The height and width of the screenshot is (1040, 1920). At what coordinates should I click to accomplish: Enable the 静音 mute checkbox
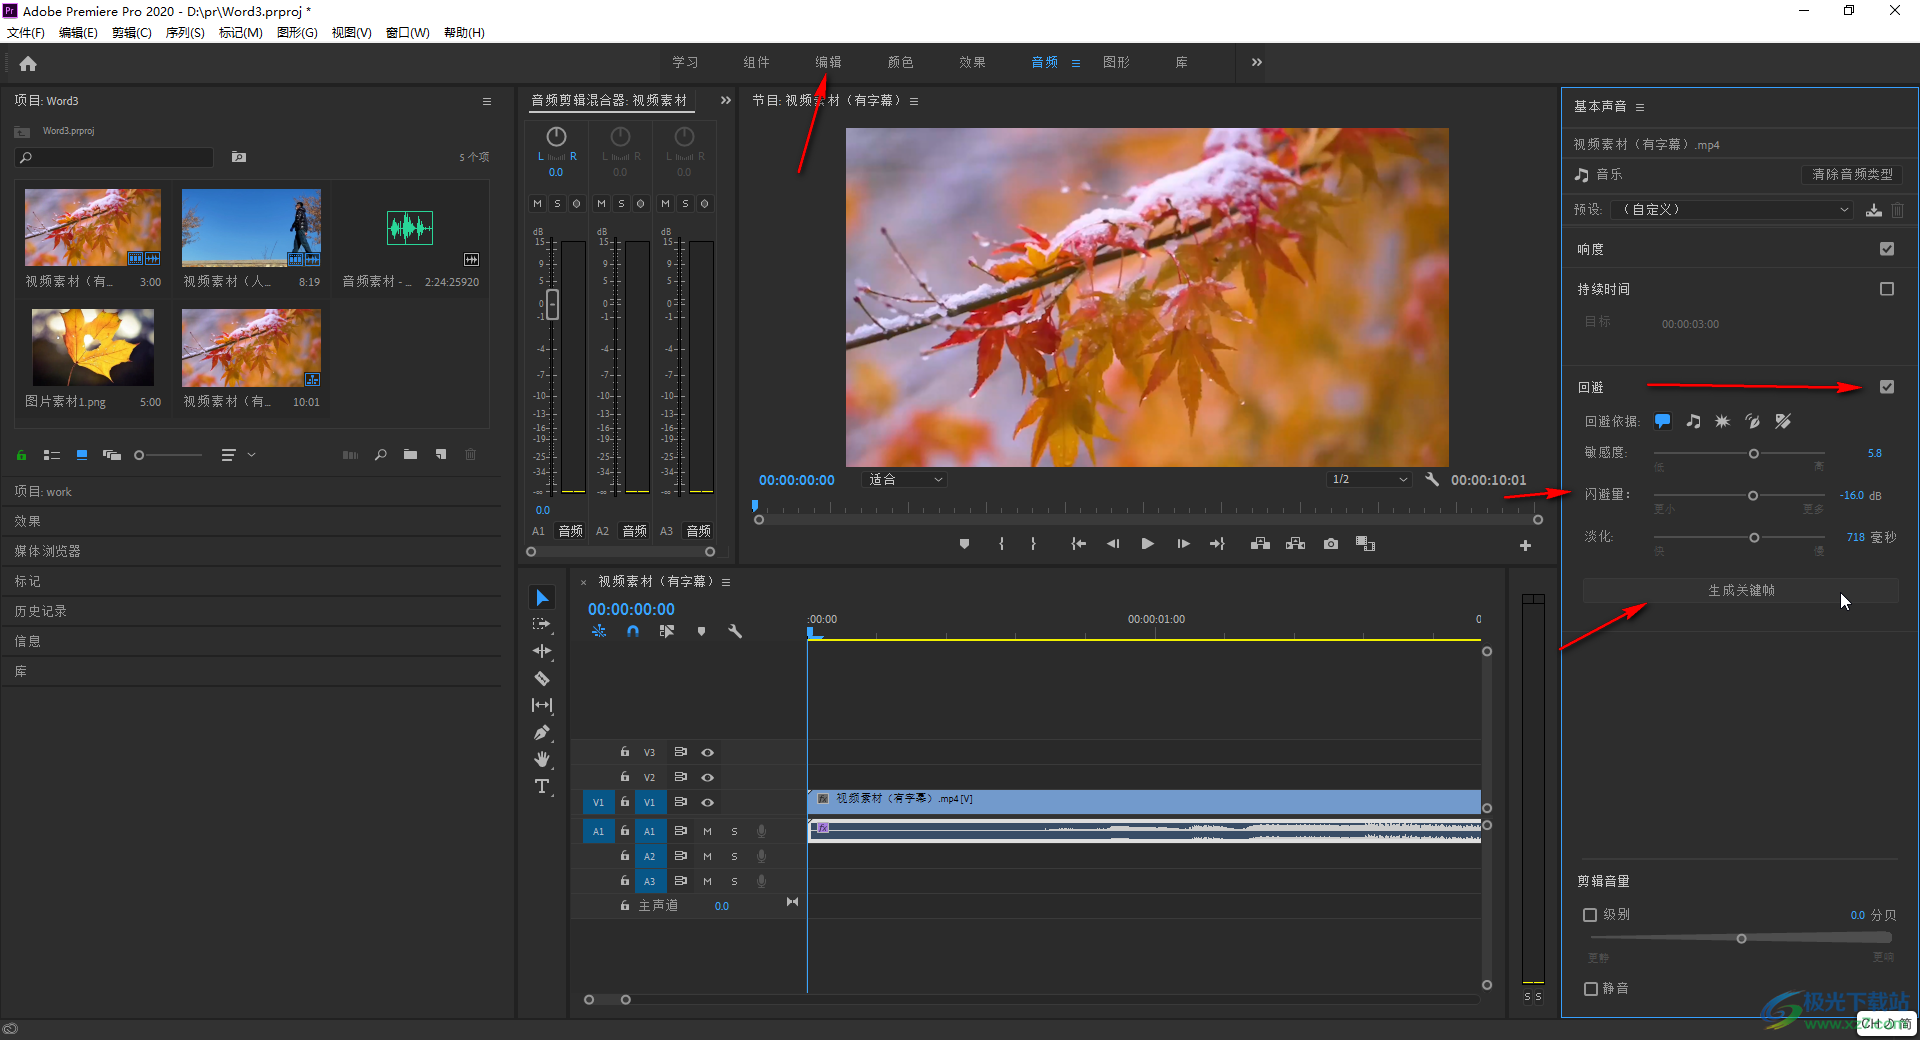click(x=1590, y=989)
